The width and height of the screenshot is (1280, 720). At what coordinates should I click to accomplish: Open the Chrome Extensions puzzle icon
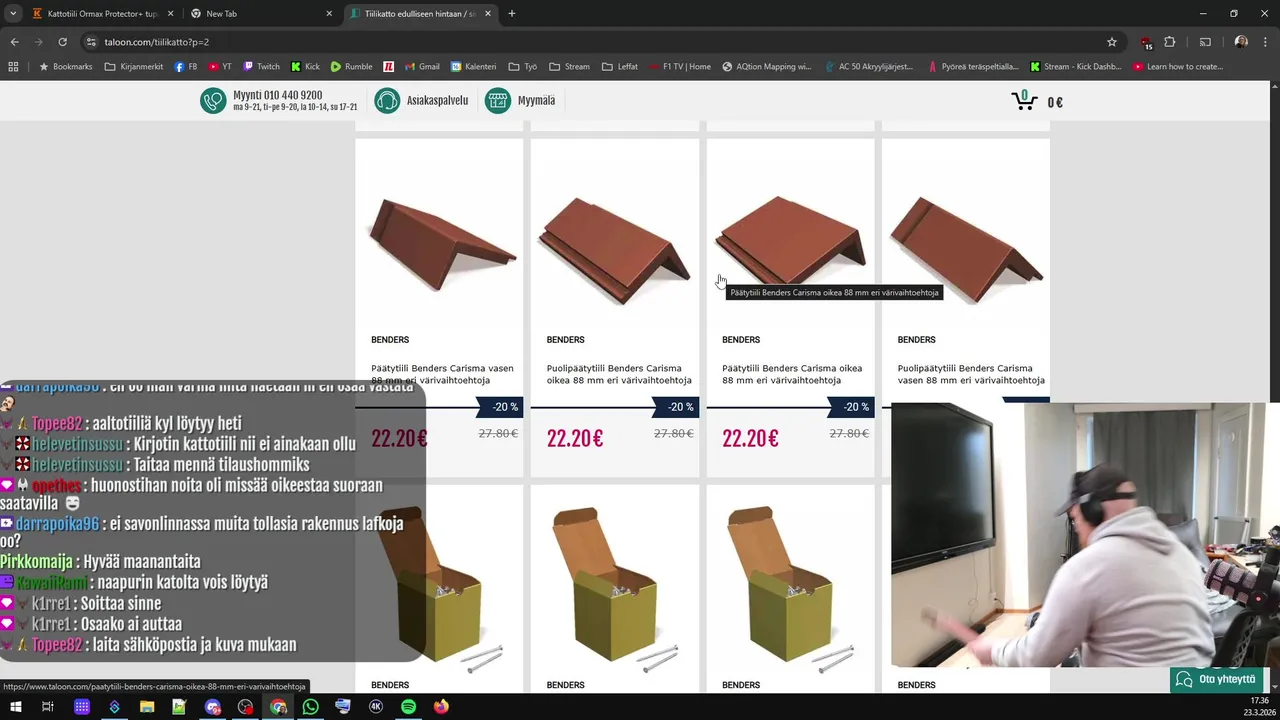(1169, 42)
